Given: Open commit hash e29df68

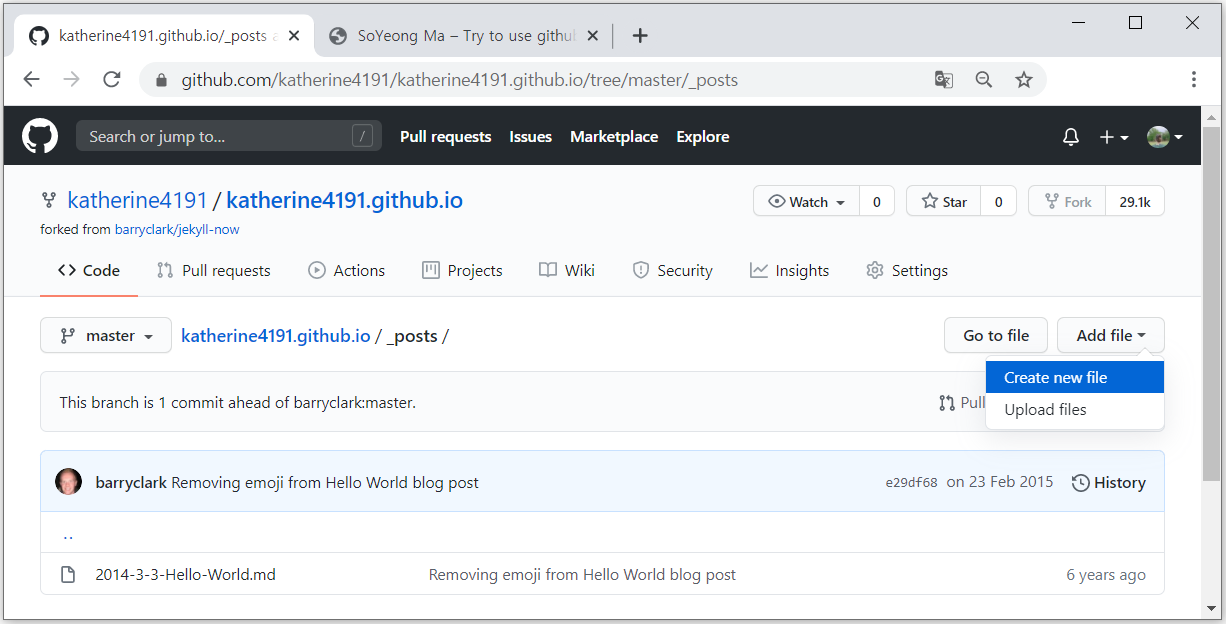Looking at the screenshot, I should pos(911,483).
